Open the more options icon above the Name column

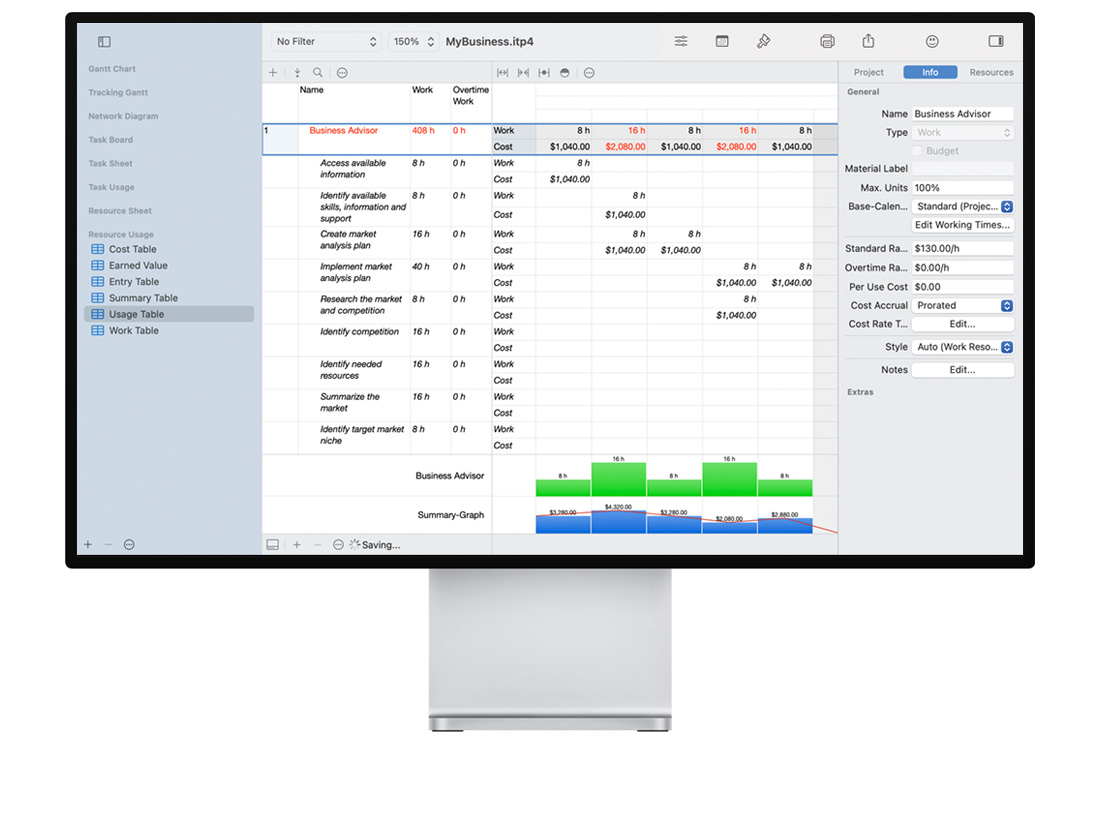342,73
